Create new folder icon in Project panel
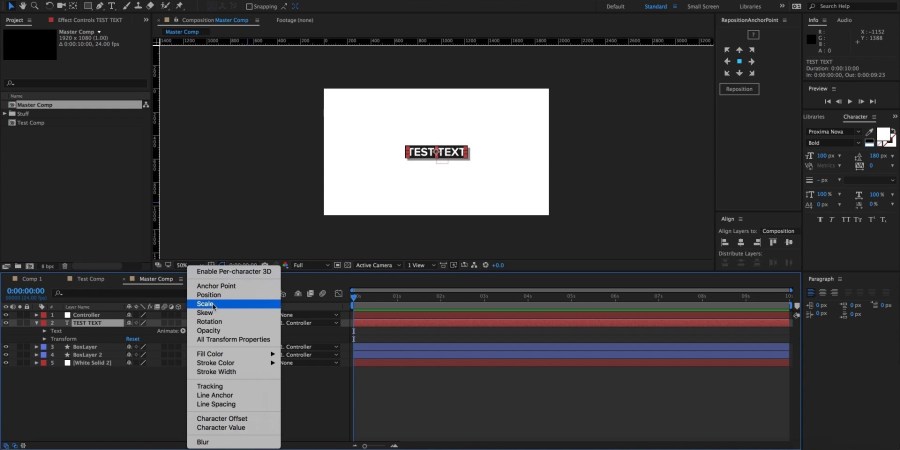Image resolution: width=900 pixels, height=450 pixels. click(x=18, y=266)
